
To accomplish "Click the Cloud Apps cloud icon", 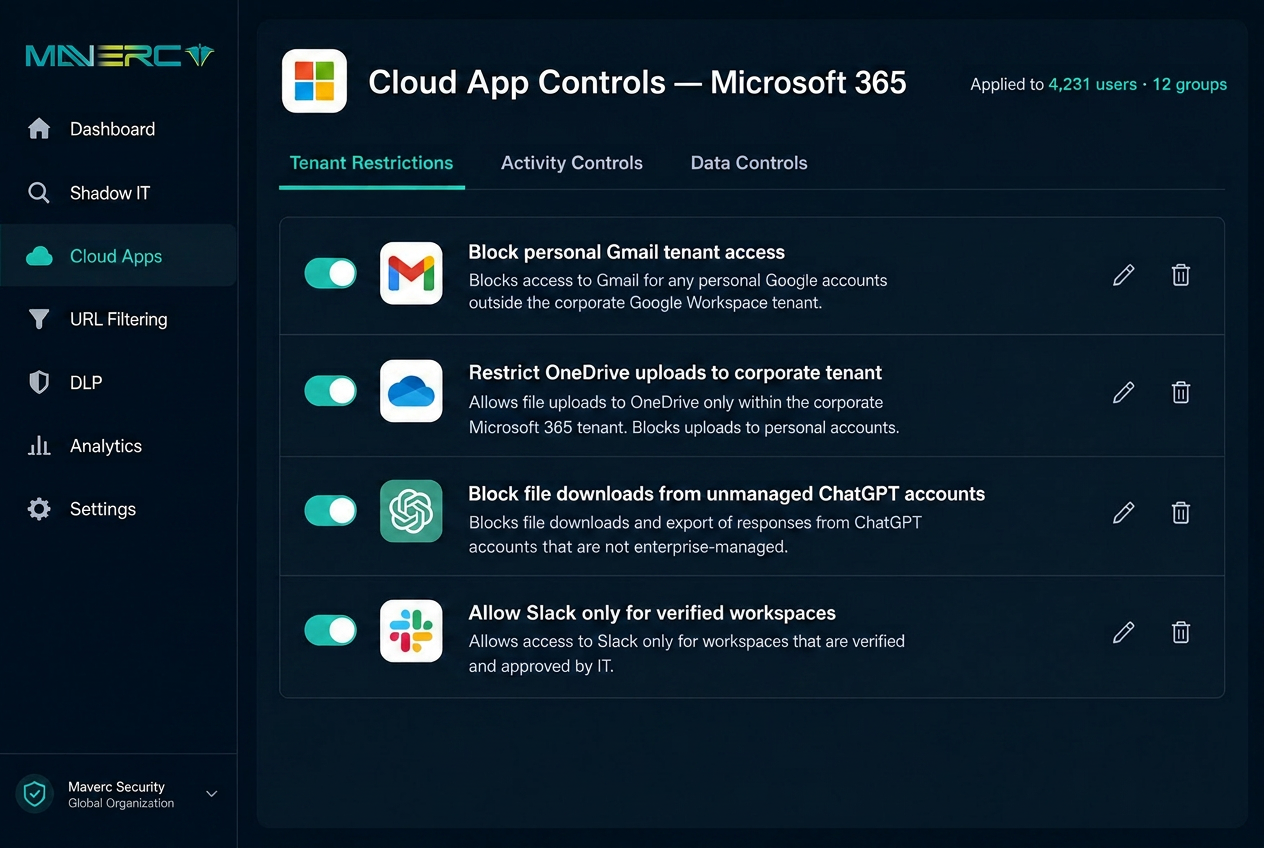I will (39, 257).
